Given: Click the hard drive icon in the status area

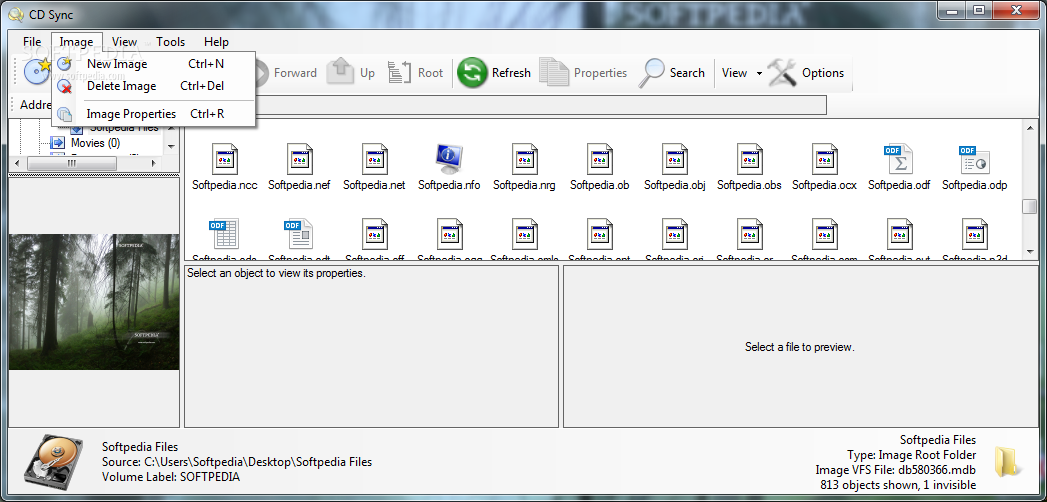Looking at the screenshot, I should [53, 460].
